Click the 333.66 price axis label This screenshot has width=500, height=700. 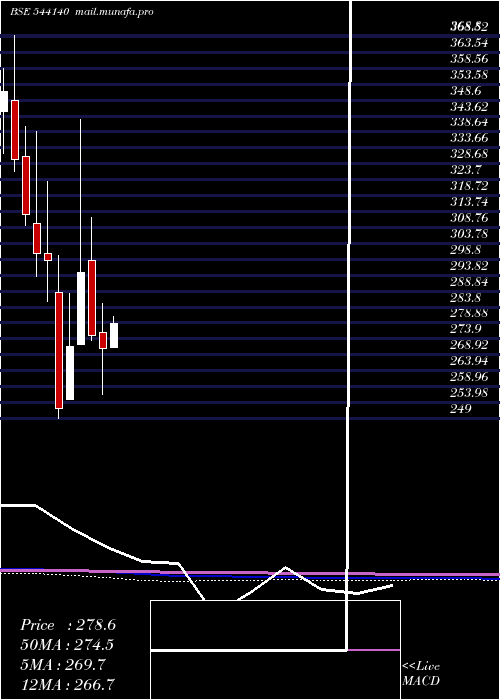tap(469, 138)
